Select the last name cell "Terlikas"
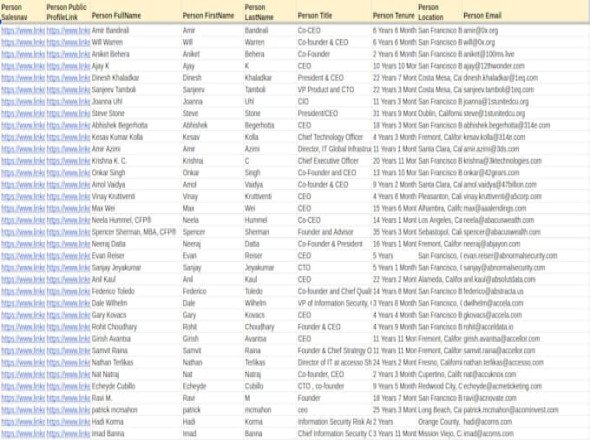The image size is (590, 440). [x=255, y=362]
